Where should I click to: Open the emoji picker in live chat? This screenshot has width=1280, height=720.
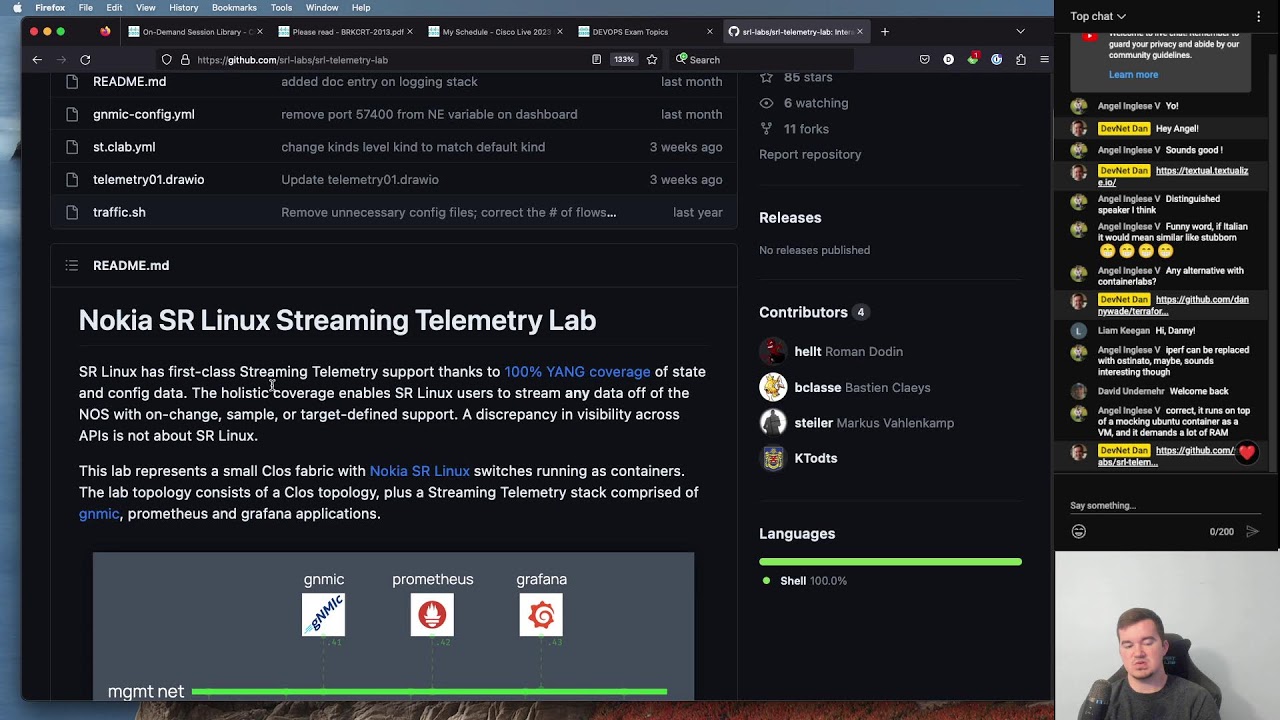(x=1079, y=532)
